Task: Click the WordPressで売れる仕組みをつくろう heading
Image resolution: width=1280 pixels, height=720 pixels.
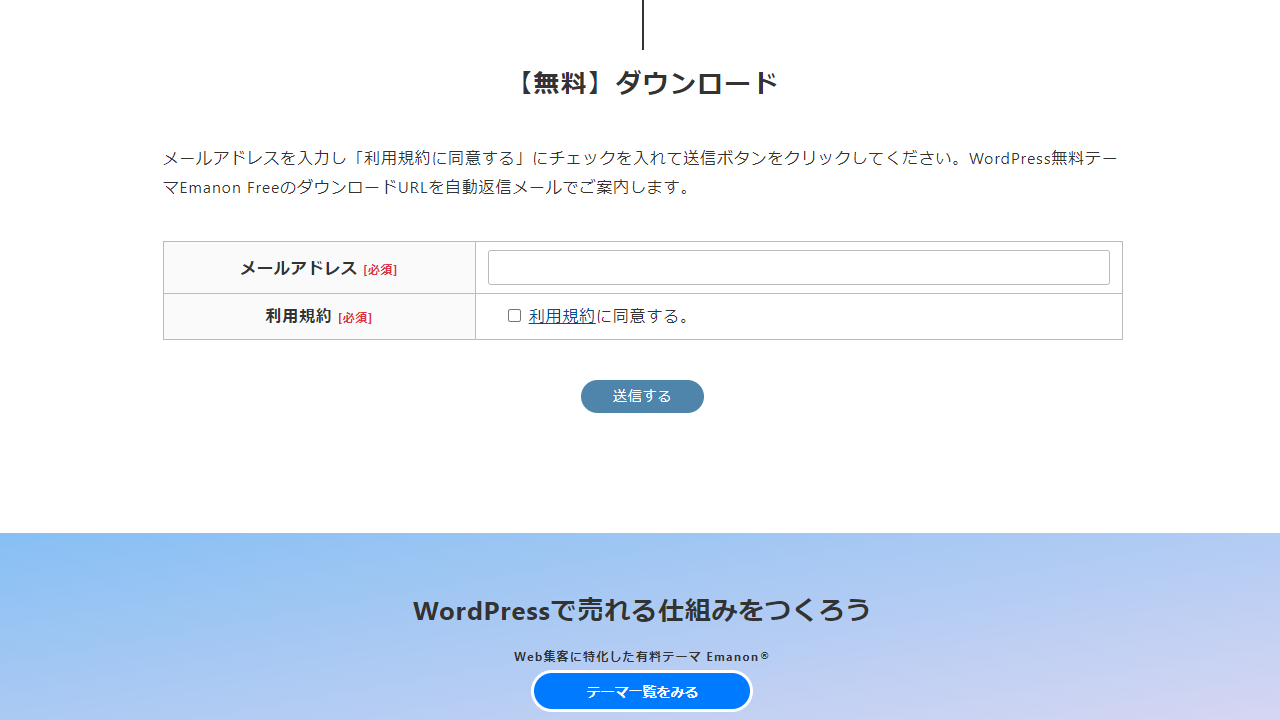Action: [x=642, y=610]
